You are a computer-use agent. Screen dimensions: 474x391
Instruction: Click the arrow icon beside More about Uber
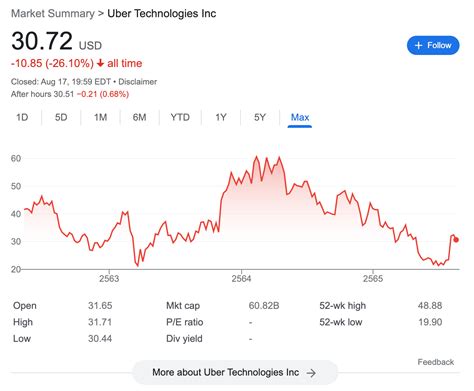coord(311,373)
